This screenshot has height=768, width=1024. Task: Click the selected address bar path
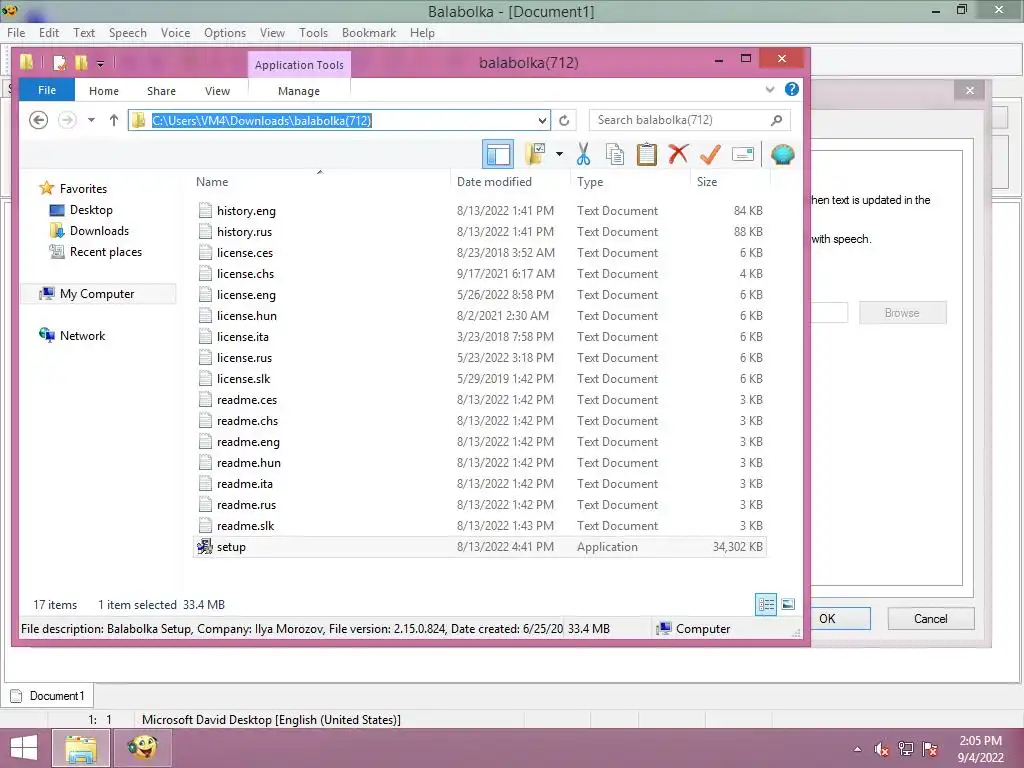tap(261, 120)
